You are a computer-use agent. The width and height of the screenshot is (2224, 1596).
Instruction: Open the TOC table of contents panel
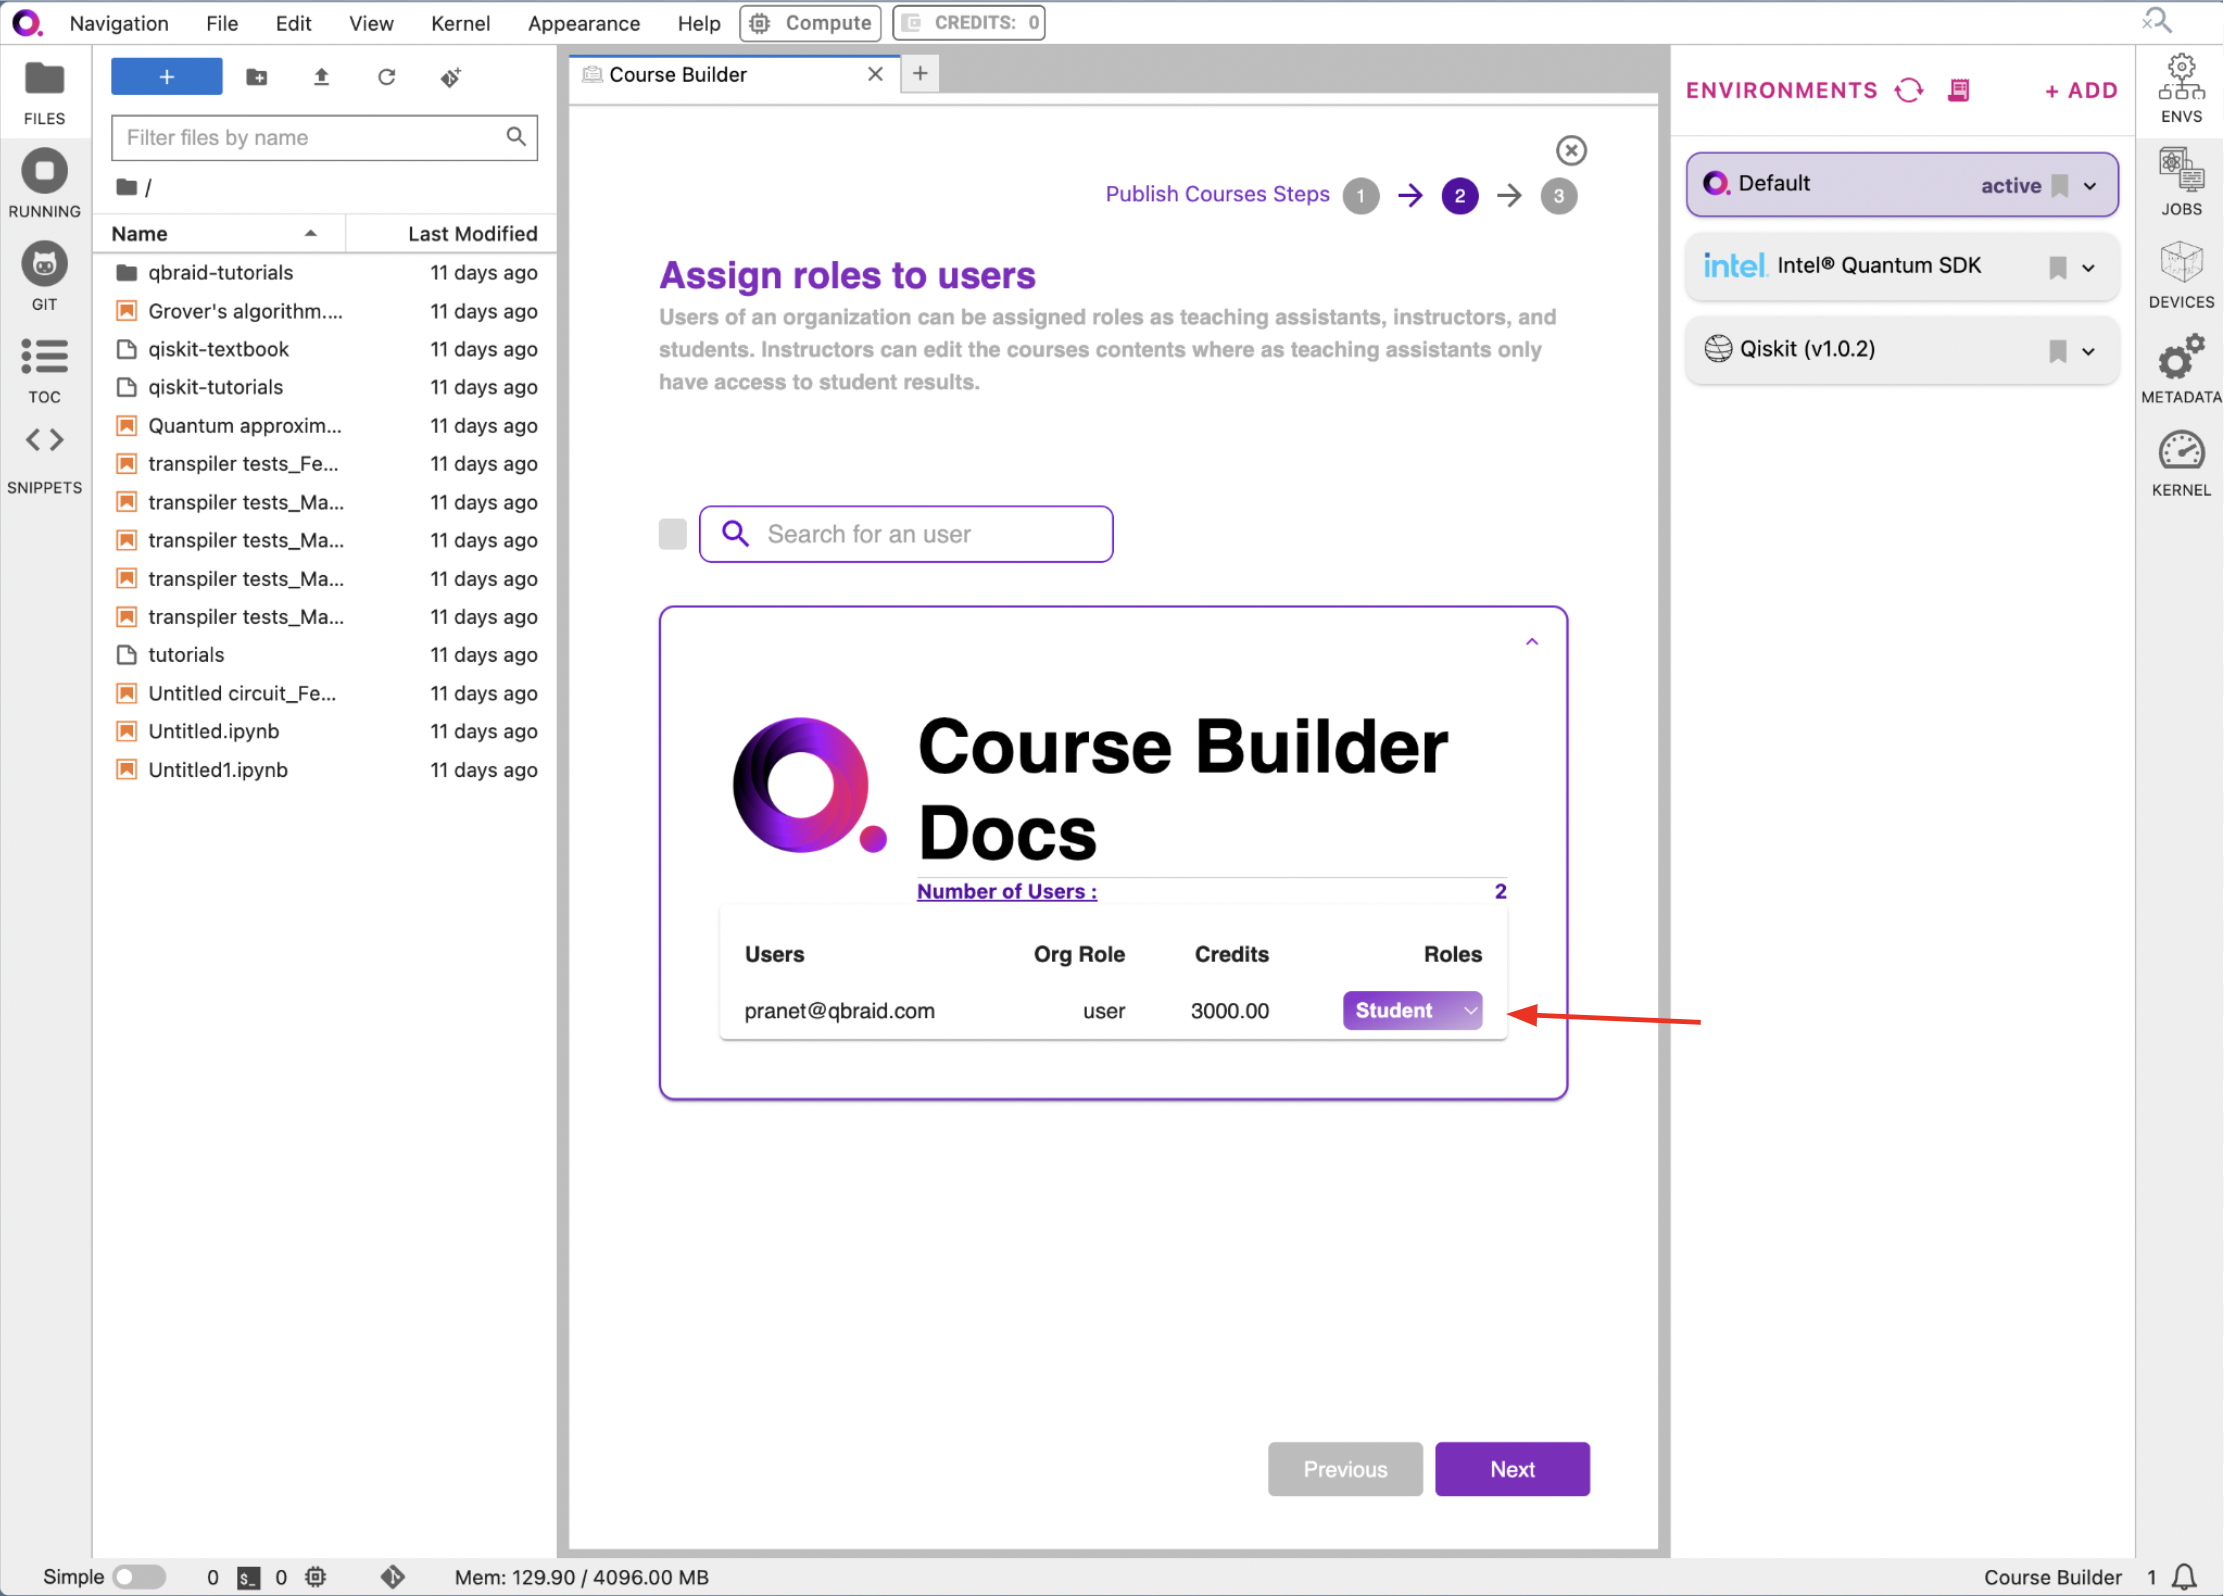[x=44, y=370]
